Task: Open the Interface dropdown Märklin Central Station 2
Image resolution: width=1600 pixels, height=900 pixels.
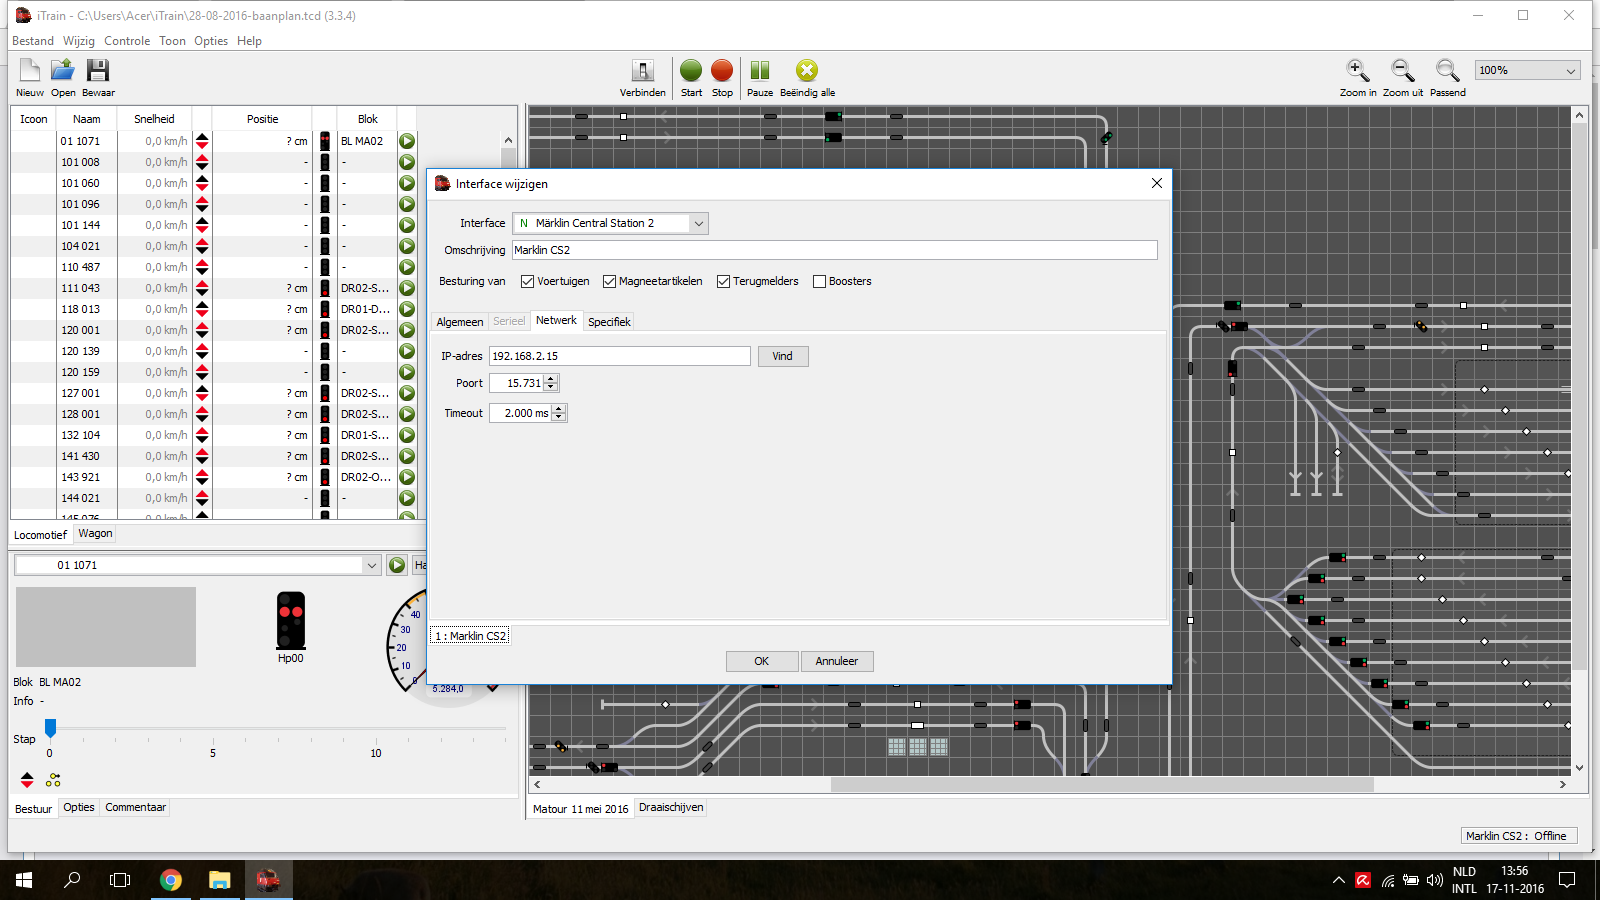Action: pos(610,223)
